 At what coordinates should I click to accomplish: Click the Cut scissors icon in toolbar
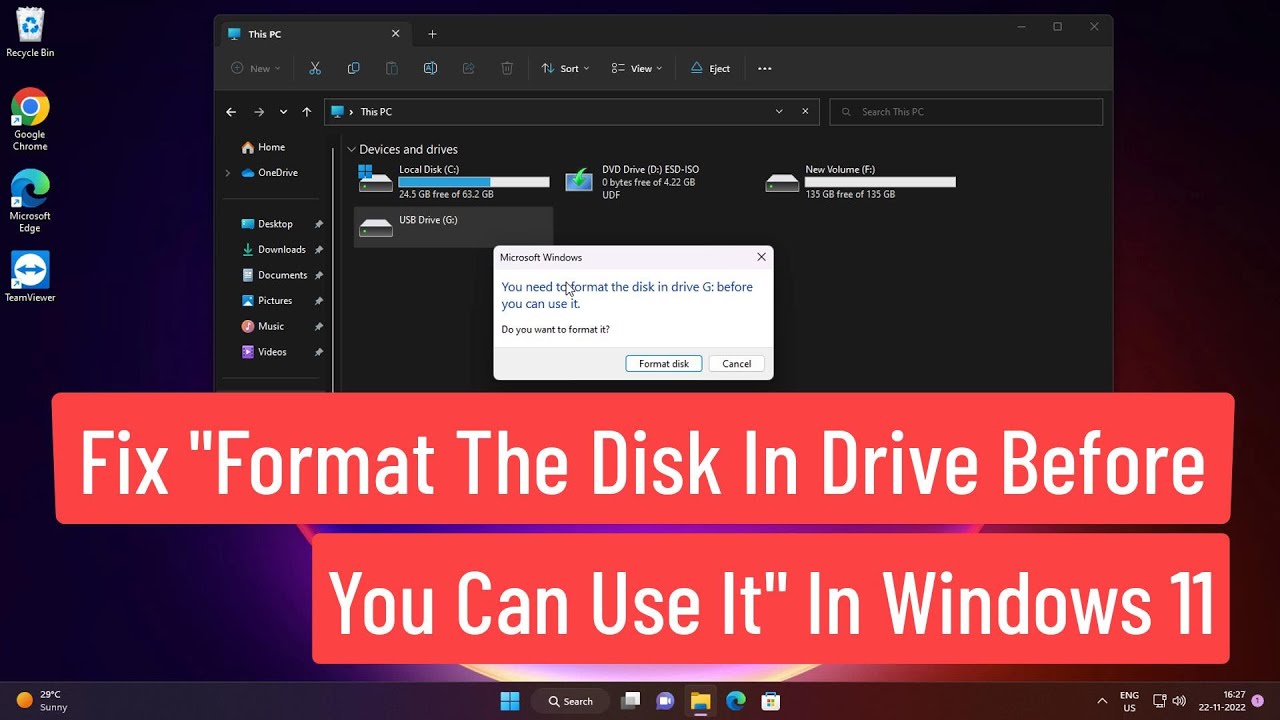315,68
